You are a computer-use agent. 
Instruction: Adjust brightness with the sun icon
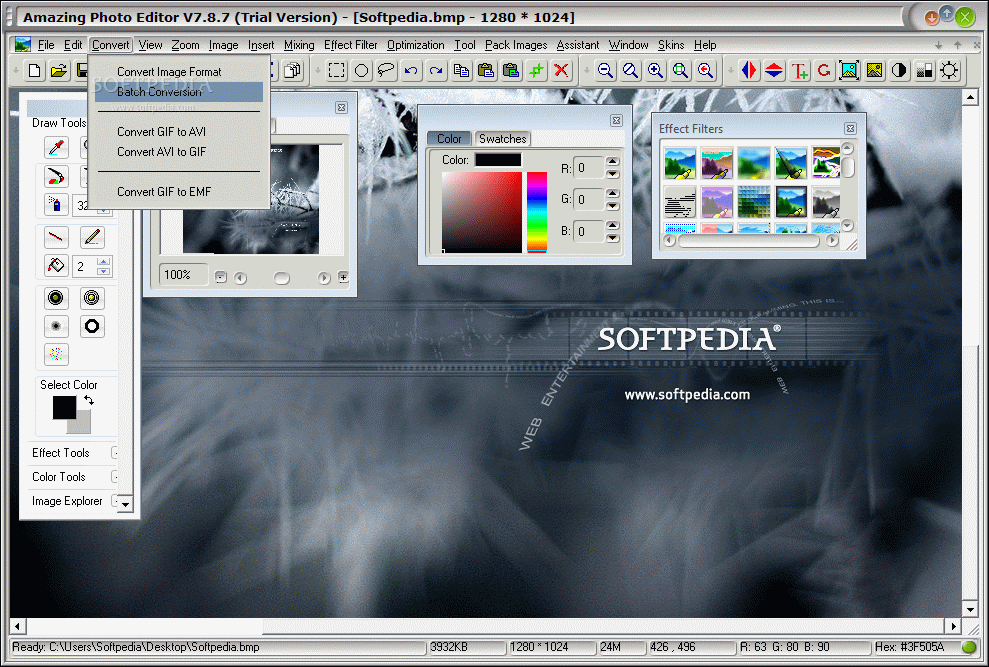pyautogui.click(x=949, y=70)
